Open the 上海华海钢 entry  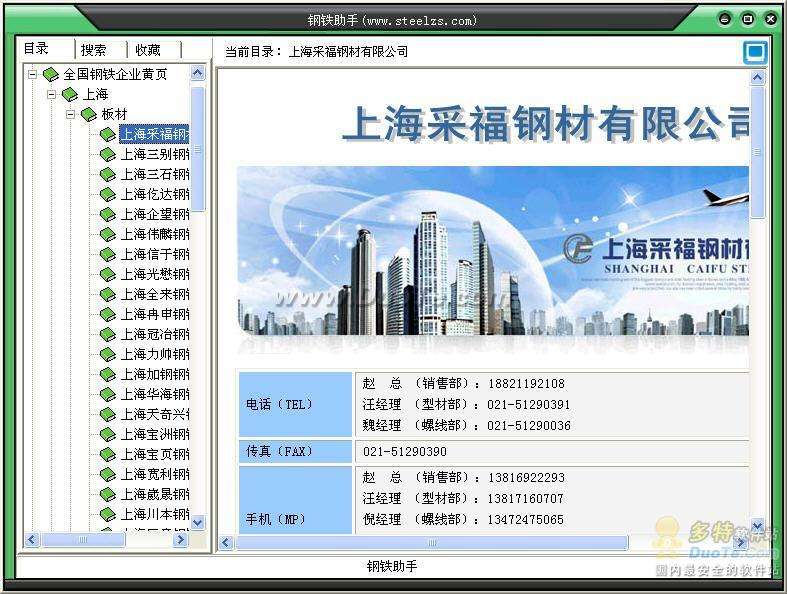click(x=155, y=395)
